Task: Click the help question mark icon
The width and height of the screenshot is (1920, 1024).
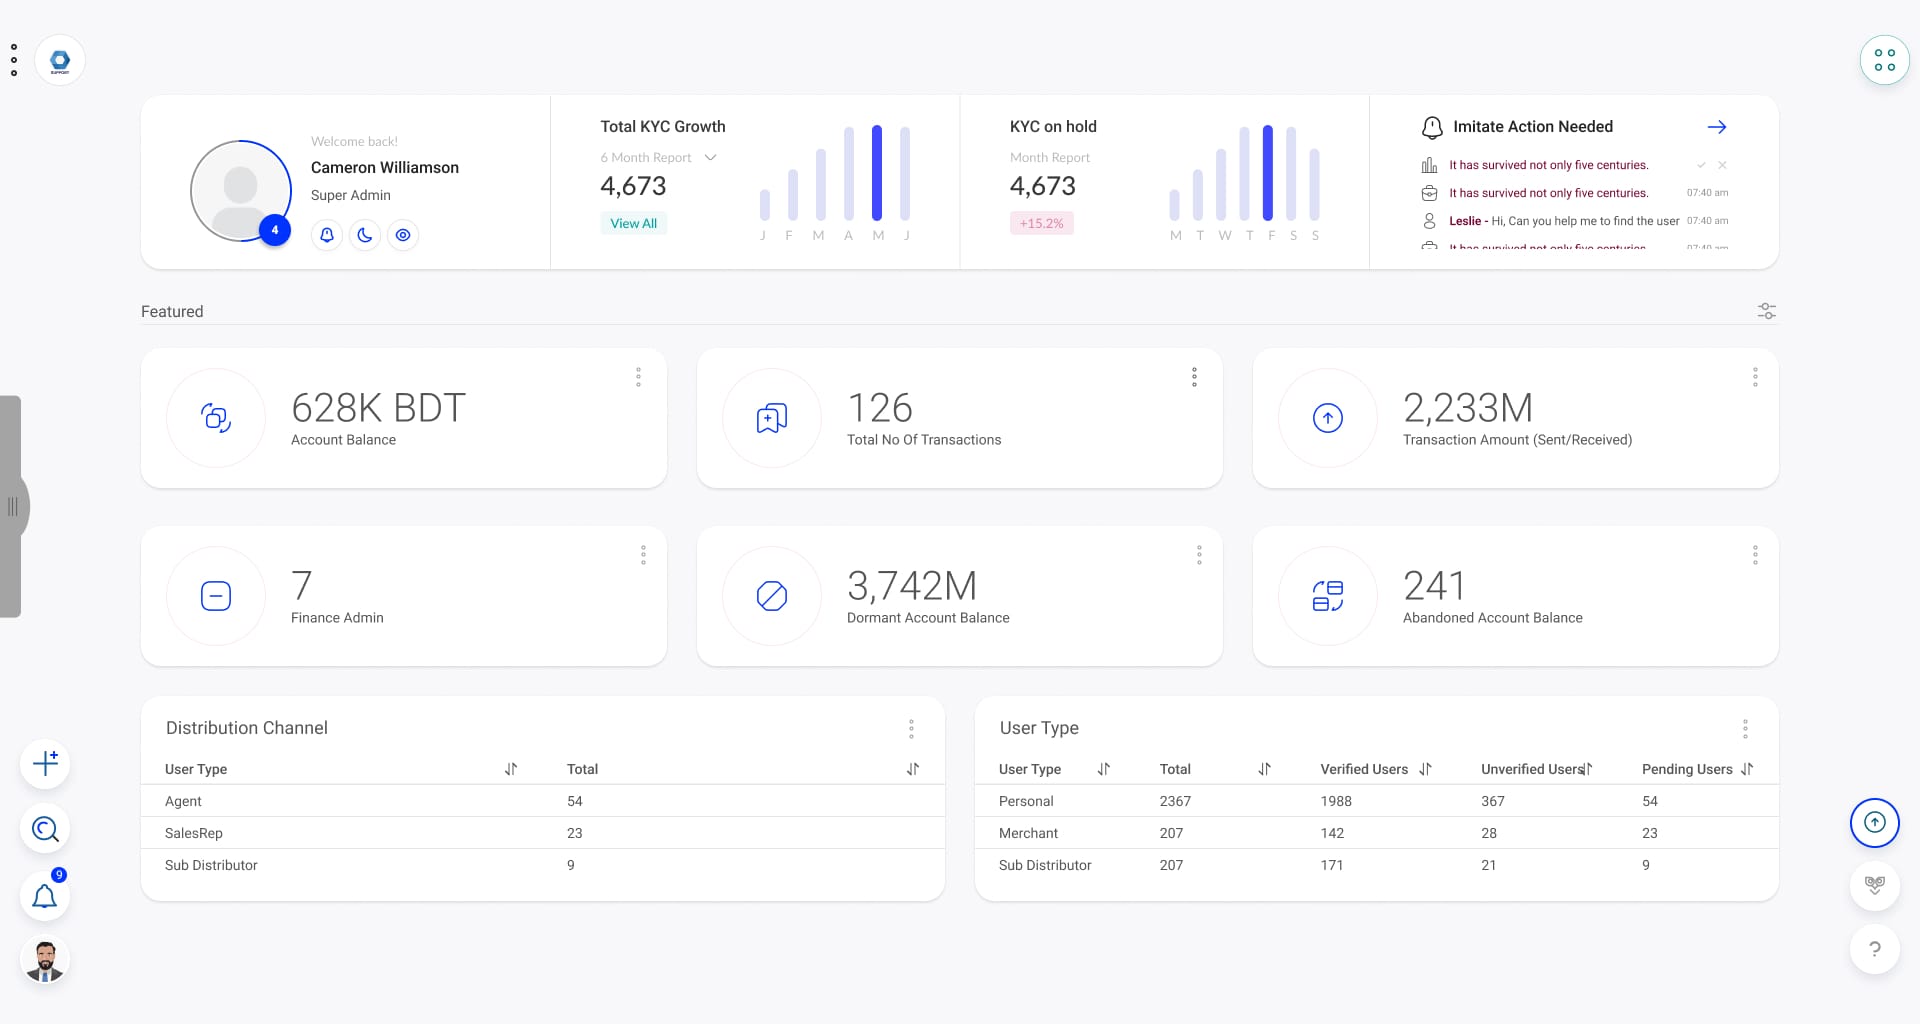Action: tap(1874, 949)
